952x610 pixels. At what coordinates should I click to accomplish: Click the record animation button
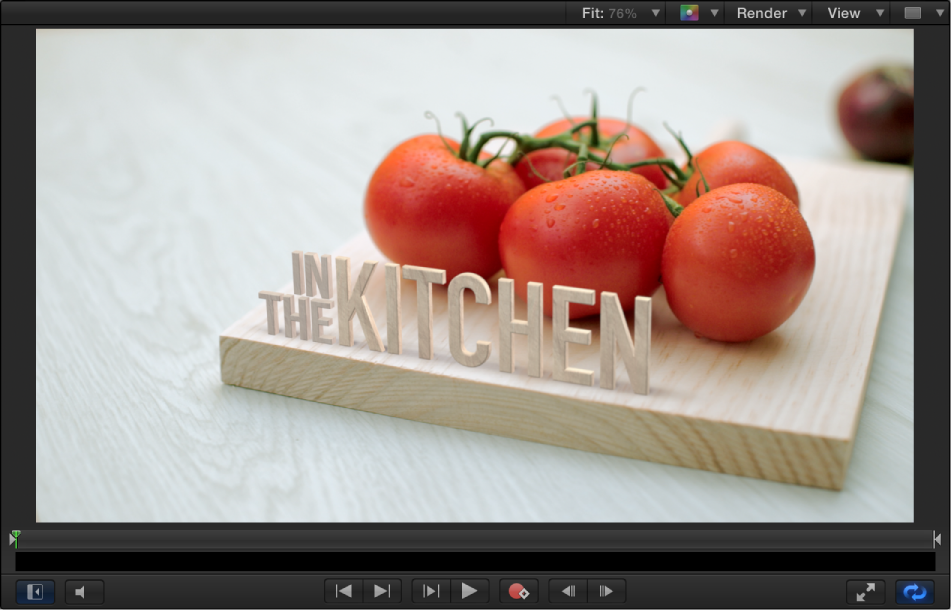518,591
